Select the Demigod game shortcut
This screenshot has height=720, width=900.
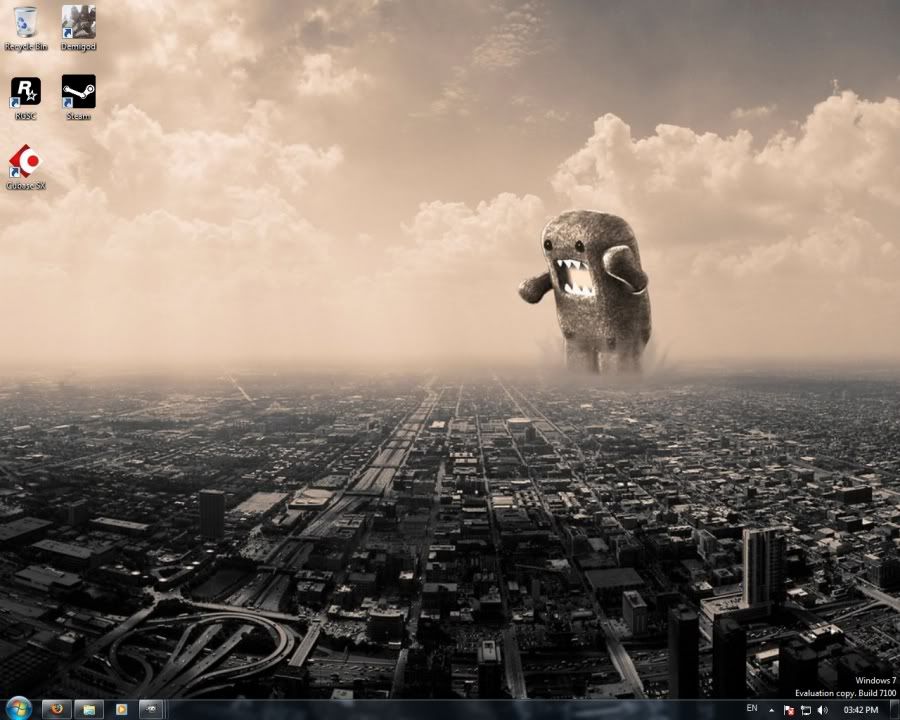pos(78,24)
